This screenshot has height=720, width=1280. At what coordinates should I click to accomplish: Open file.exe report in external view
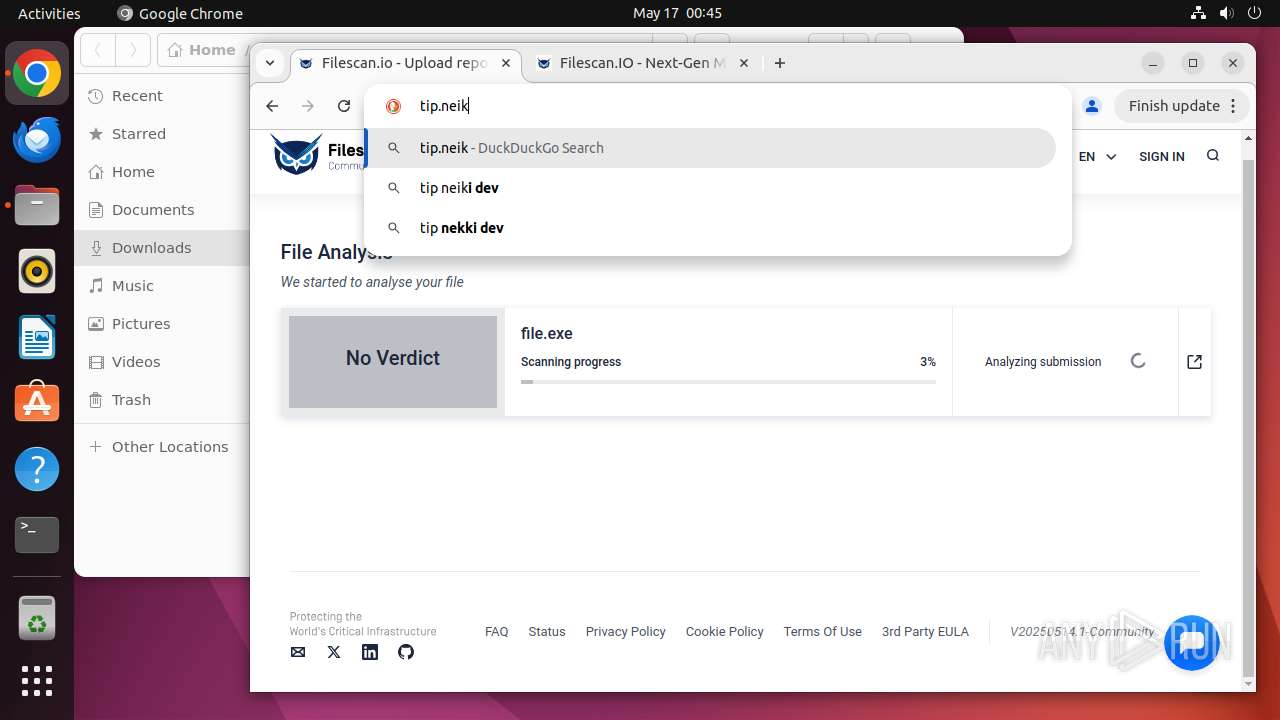tap(1194, 362)
